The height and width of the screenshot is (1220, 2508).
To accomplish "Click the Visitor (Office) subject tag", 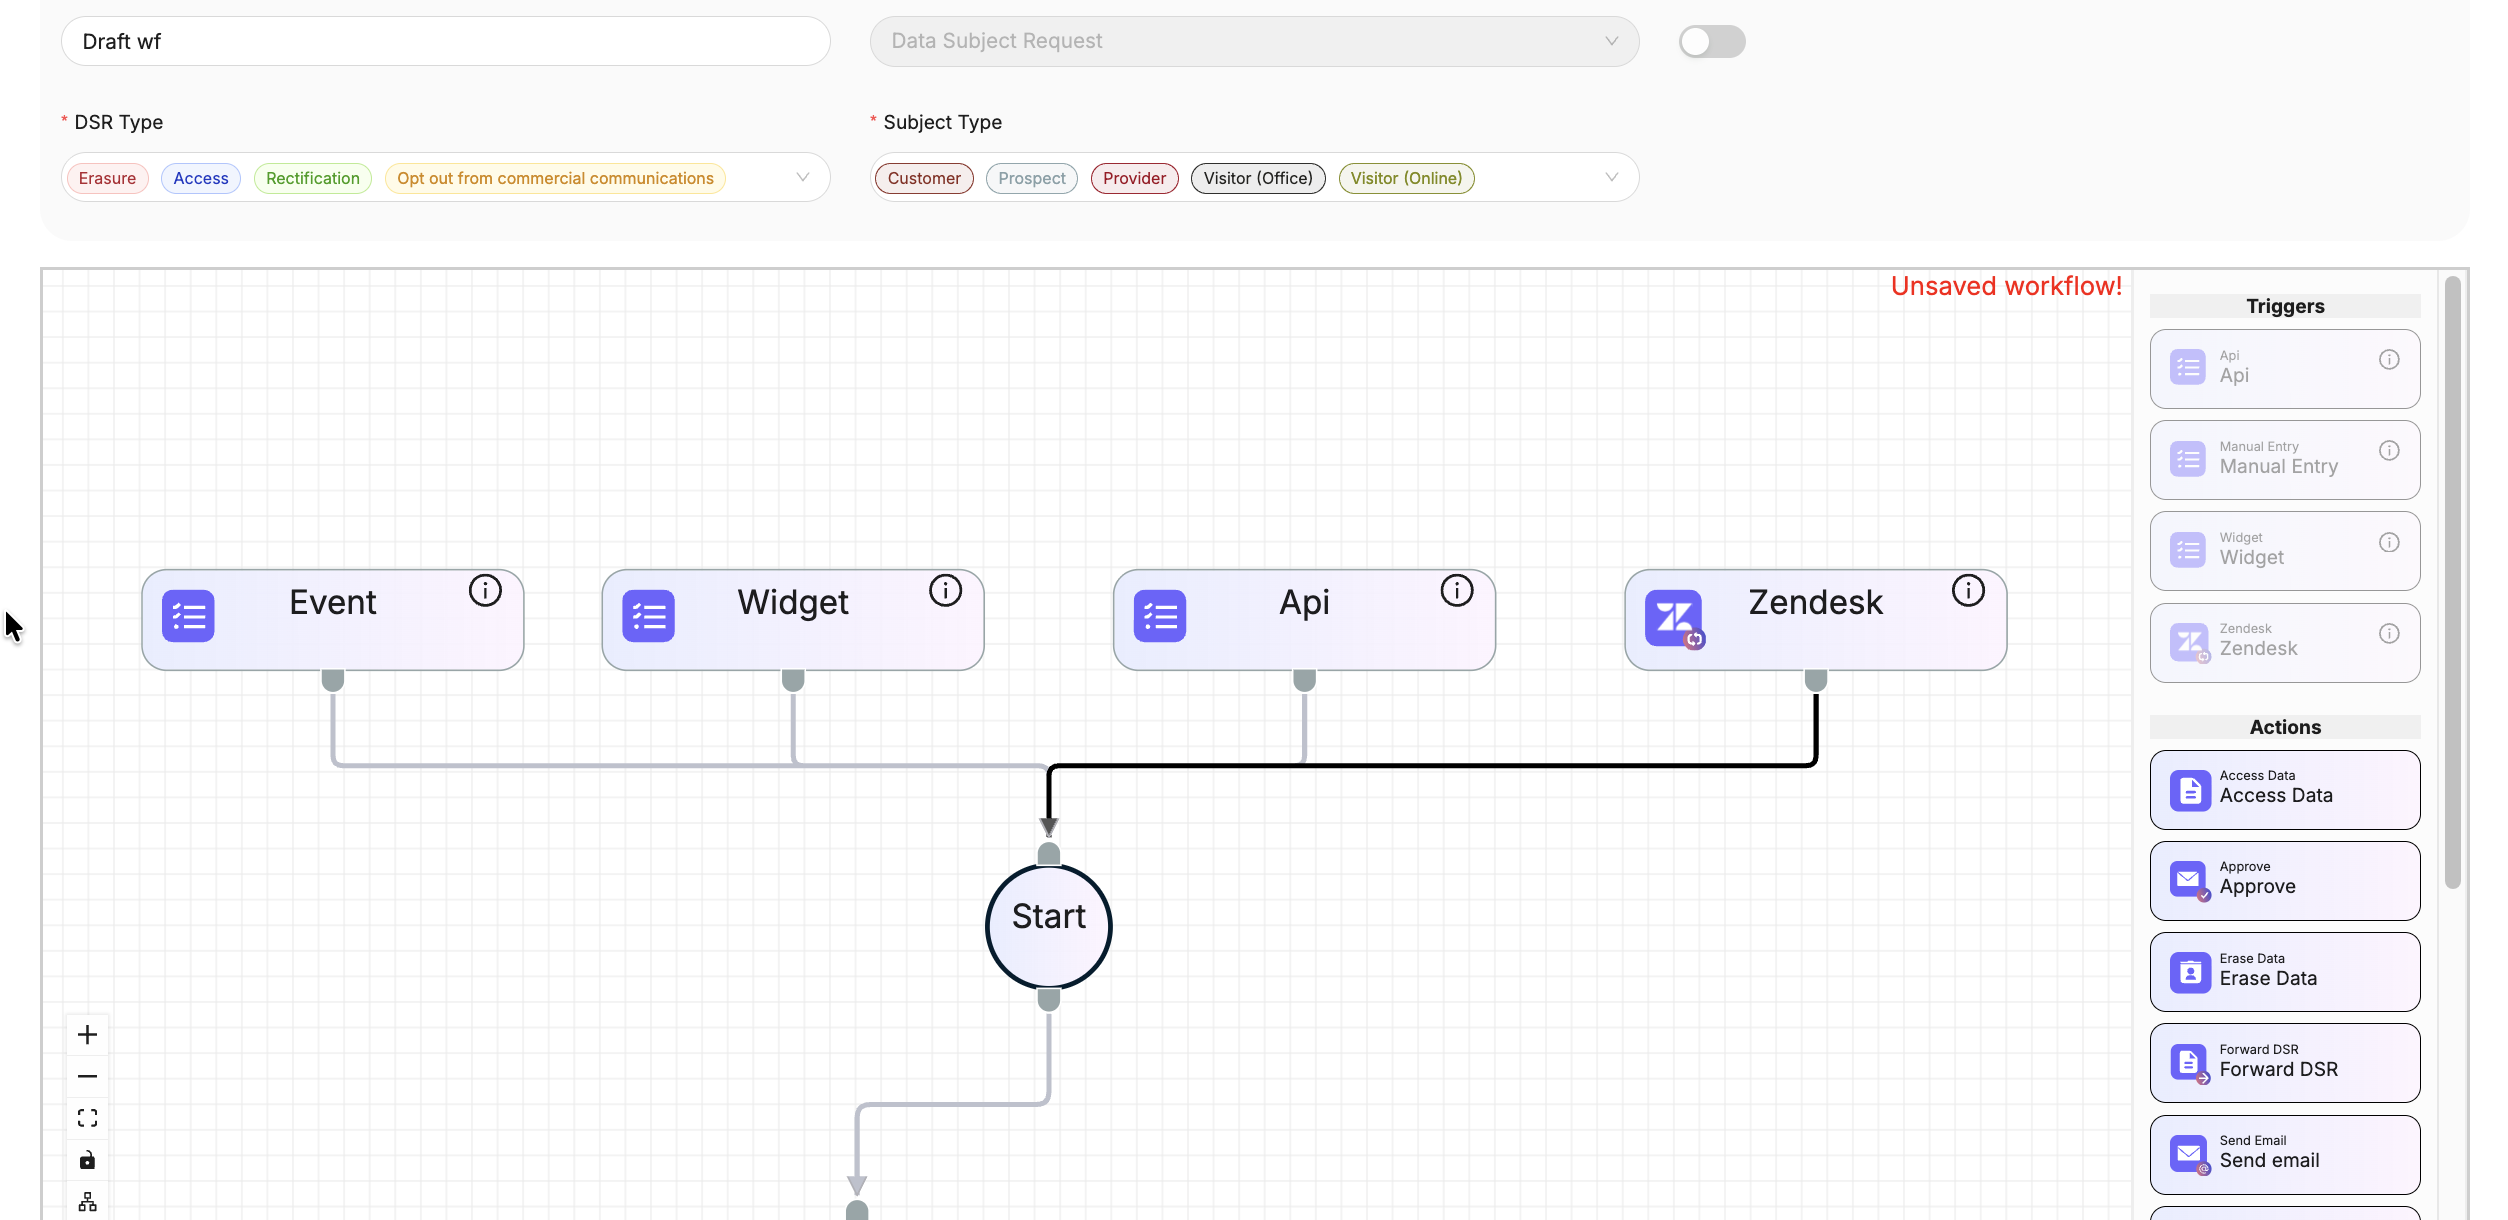I will click(x=1258, y=178).
